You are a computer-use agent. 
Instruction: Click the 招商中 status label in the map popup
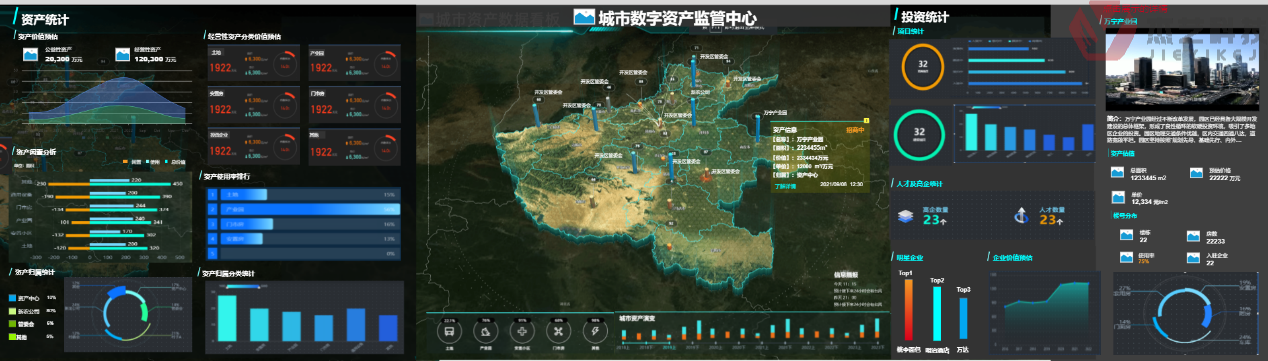pos(856,130)
